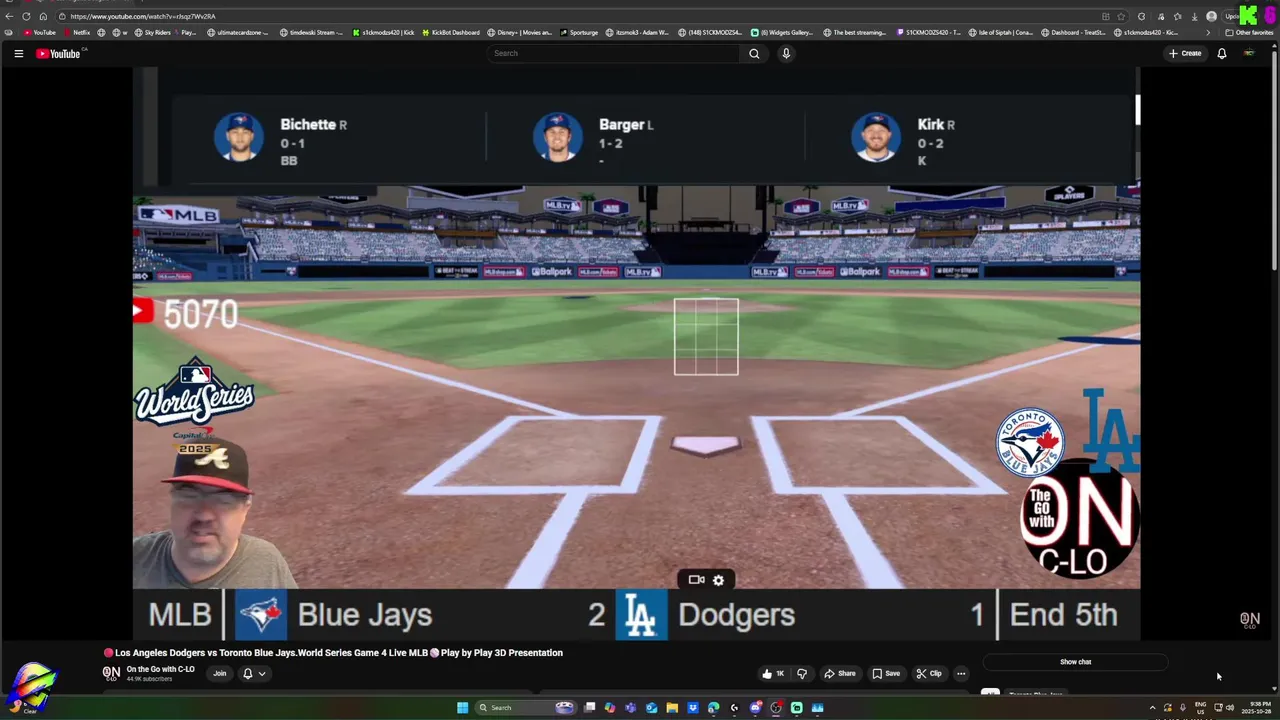This screenshot has height=720, width=1280.
Task: Open the Create button
Action: point(1184,53)
